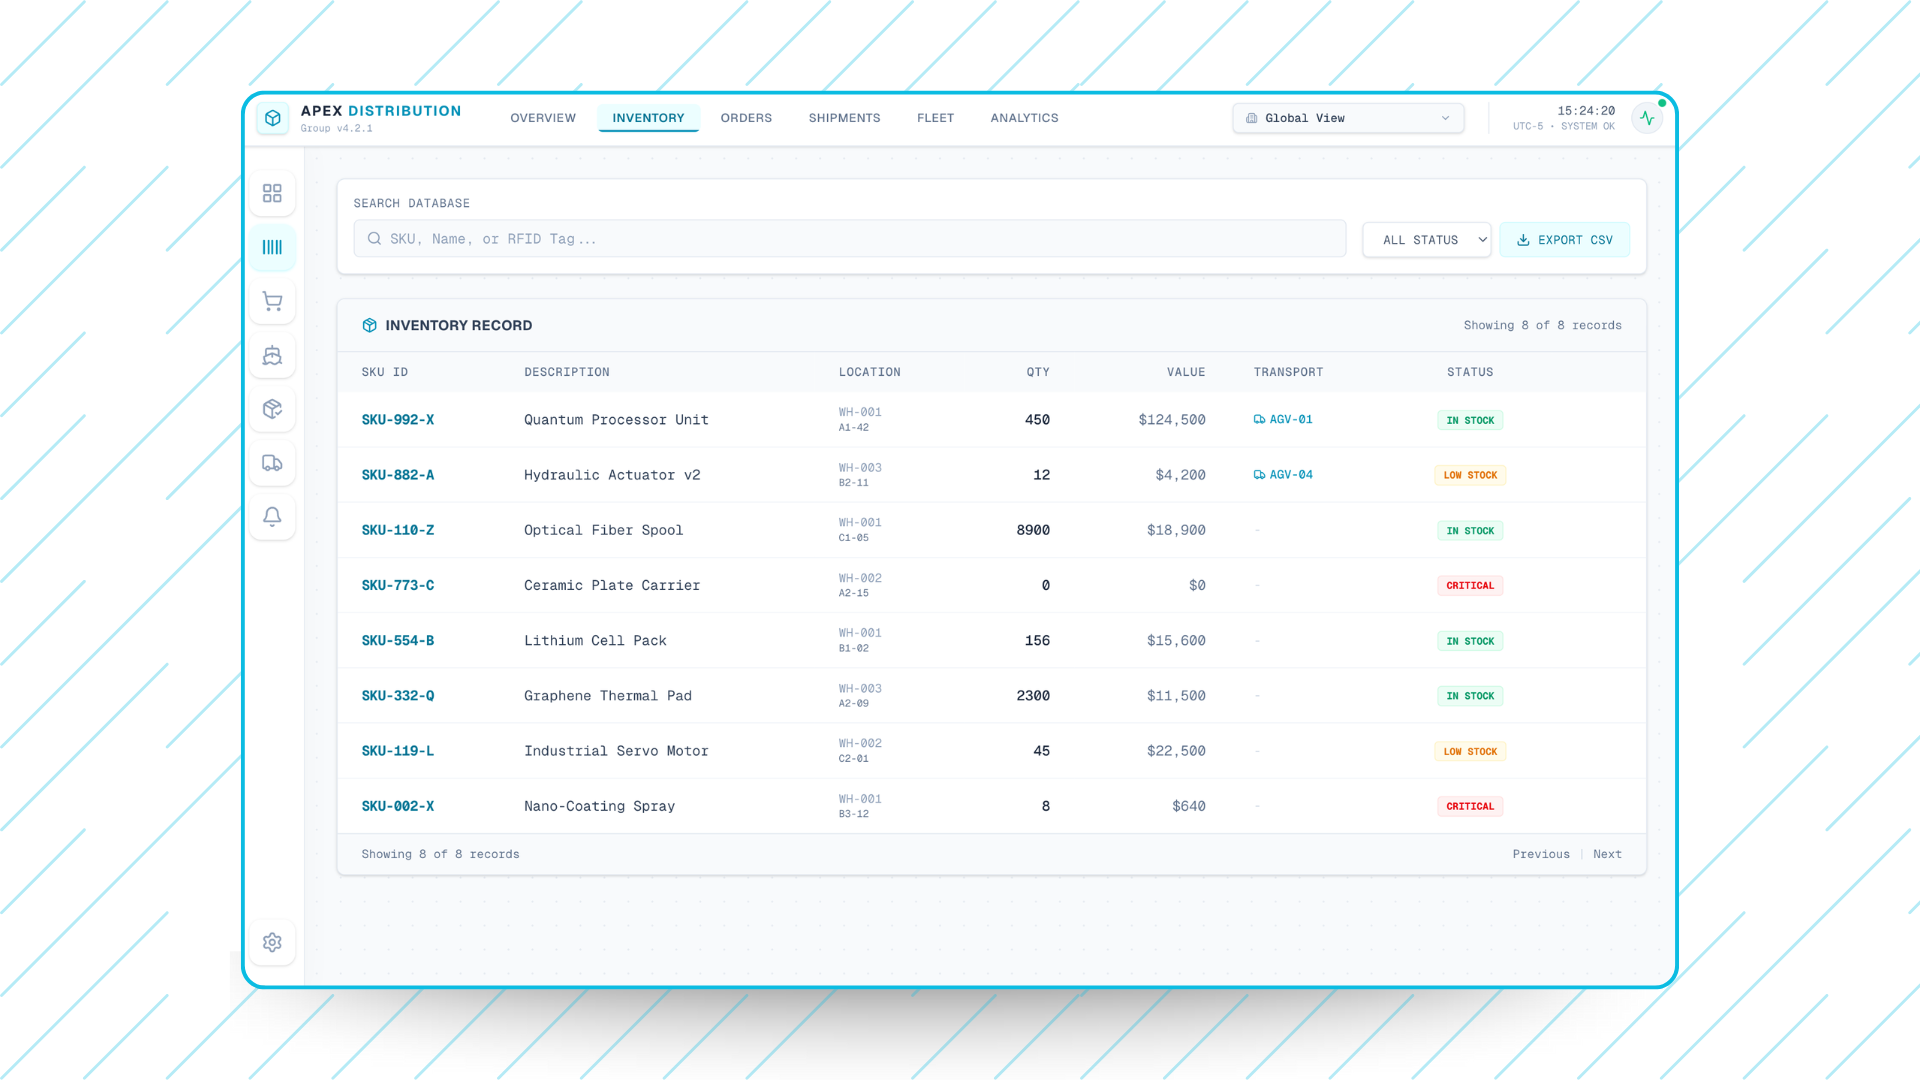This screenshot has height=1080, width=1920.
Task: Open the Shipments tab
Action: point(844,118)
